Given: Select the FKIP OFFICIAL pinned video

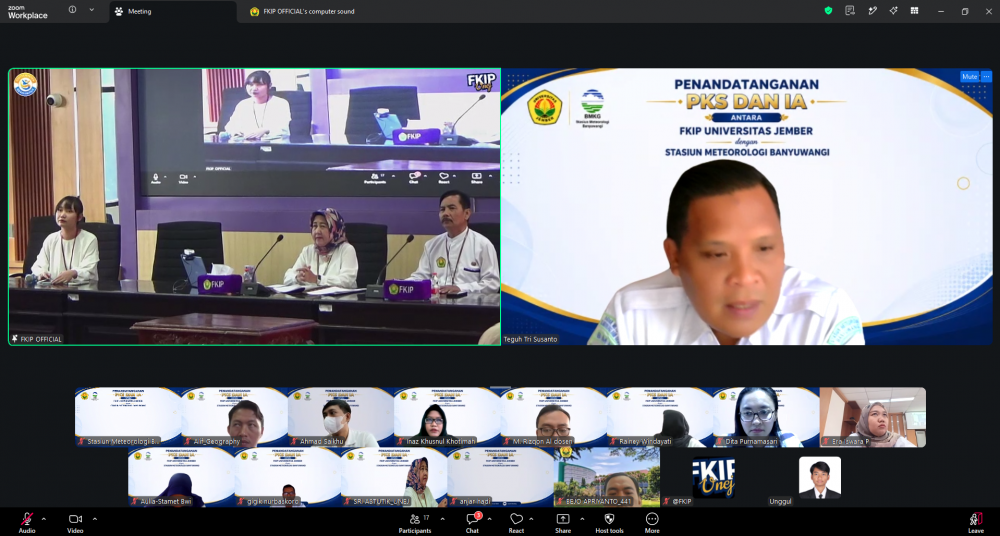Looking at the screenshot, I should point(254,207).
